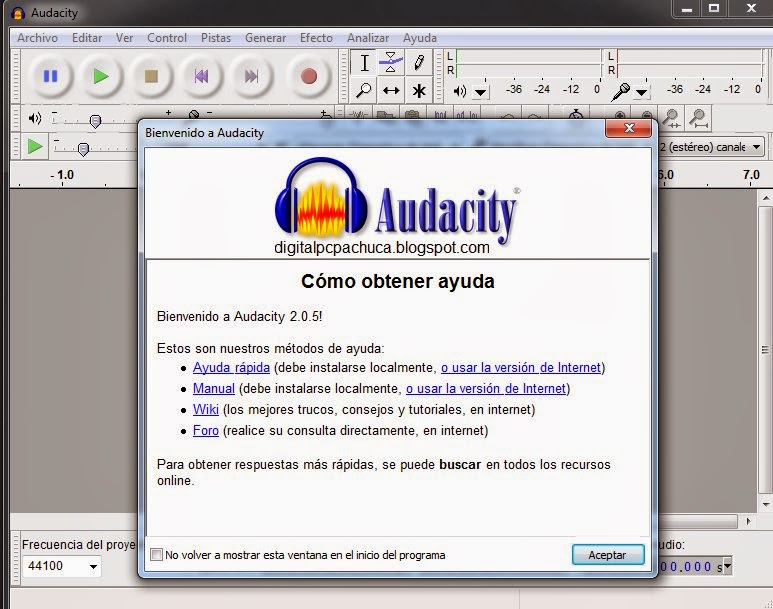The width and height of the screenshot is (773, 609).
Task: Open the Pistas menu
Action: coord(216,38)
